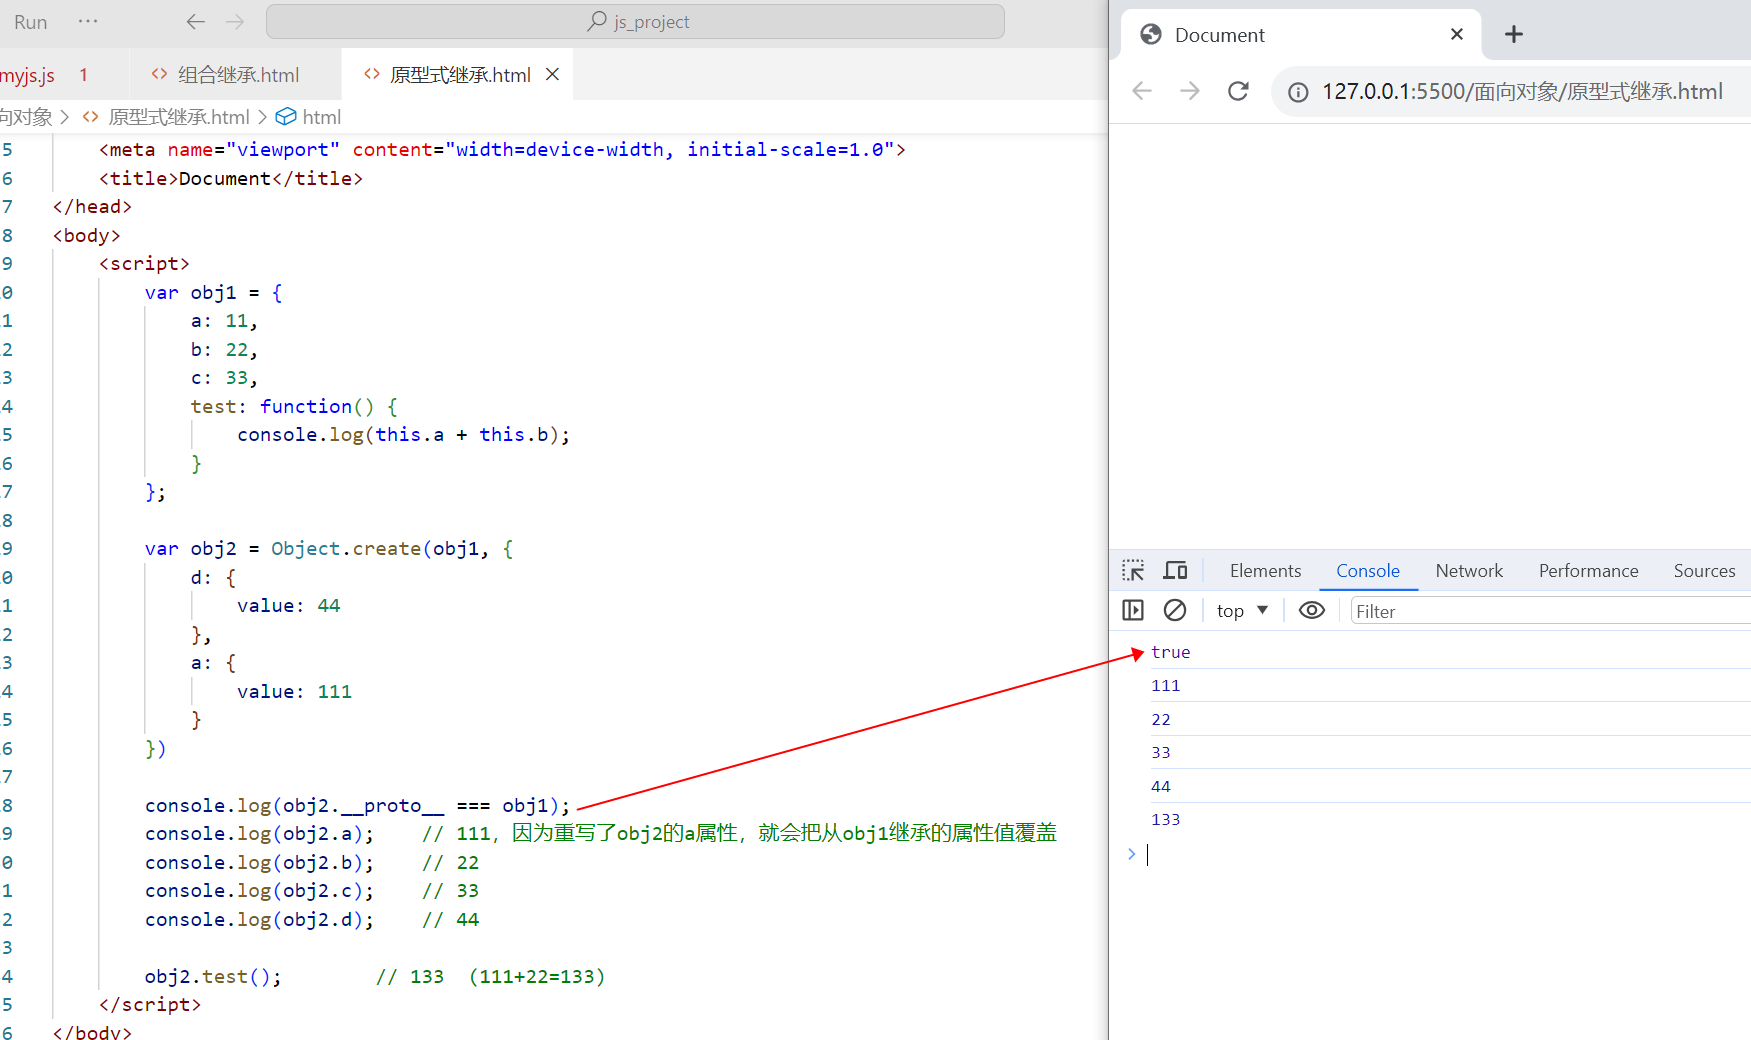This screenshot has height=1040, width=1751.
Task: Click the html breadcrumb symbol
Action: [x=309, y=117]
